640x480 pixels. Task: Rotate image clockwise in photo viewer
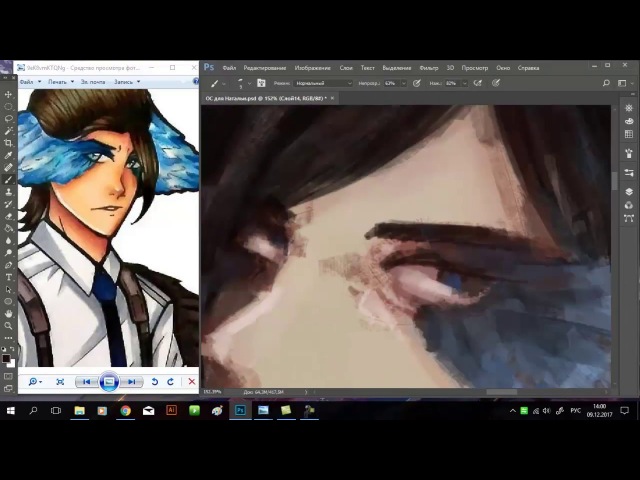(171, 382)
